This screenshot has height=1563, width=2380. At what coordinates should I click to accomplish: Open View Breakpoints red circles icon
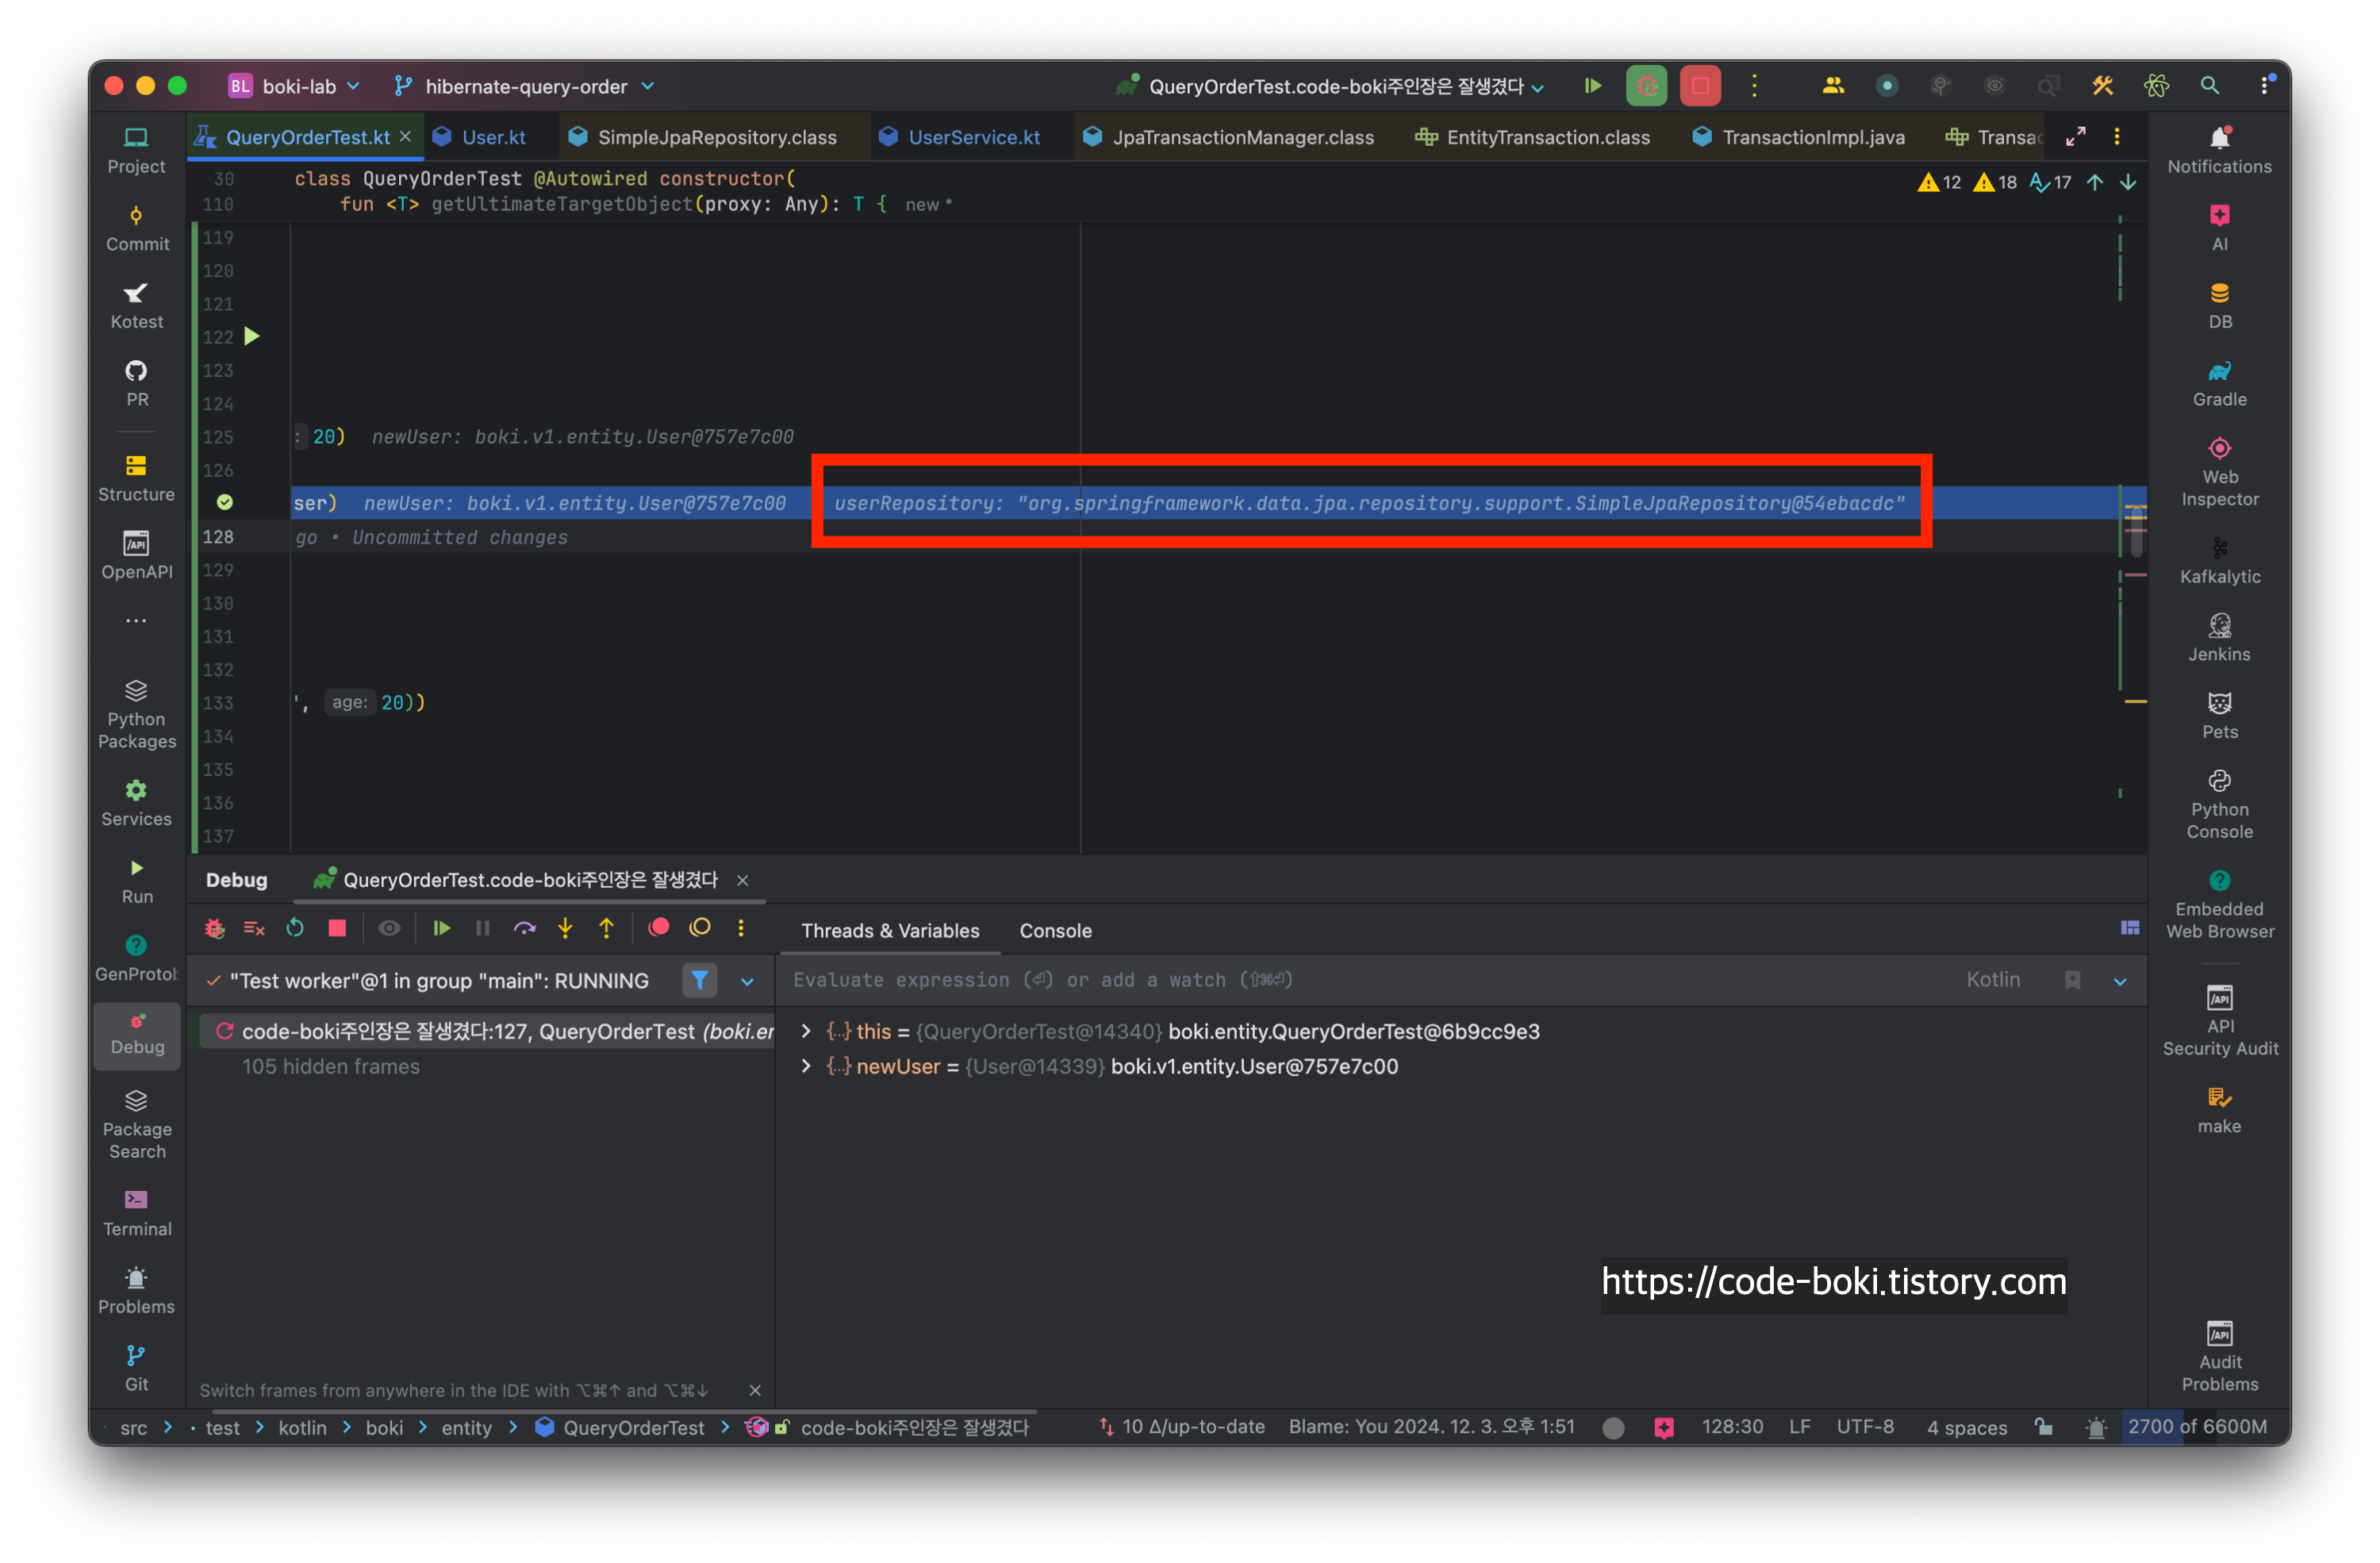pyautogui.click(x=658, y=928)
